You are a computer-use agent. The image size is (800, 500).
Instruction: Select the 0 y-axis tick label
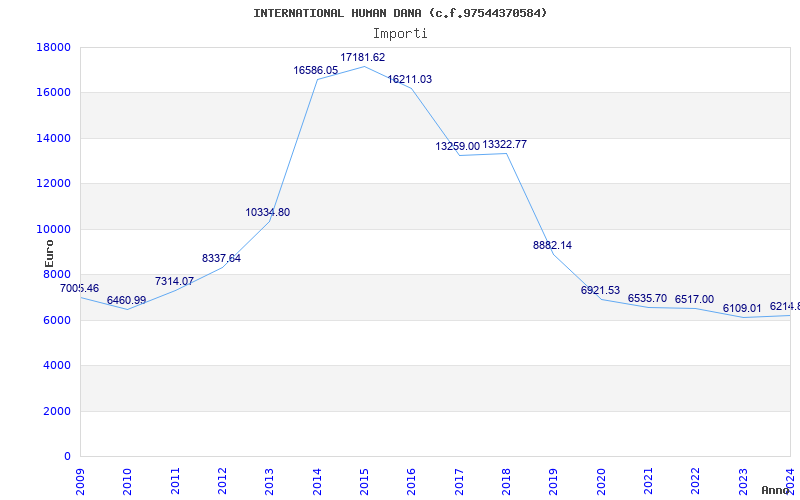click(67, 457)
